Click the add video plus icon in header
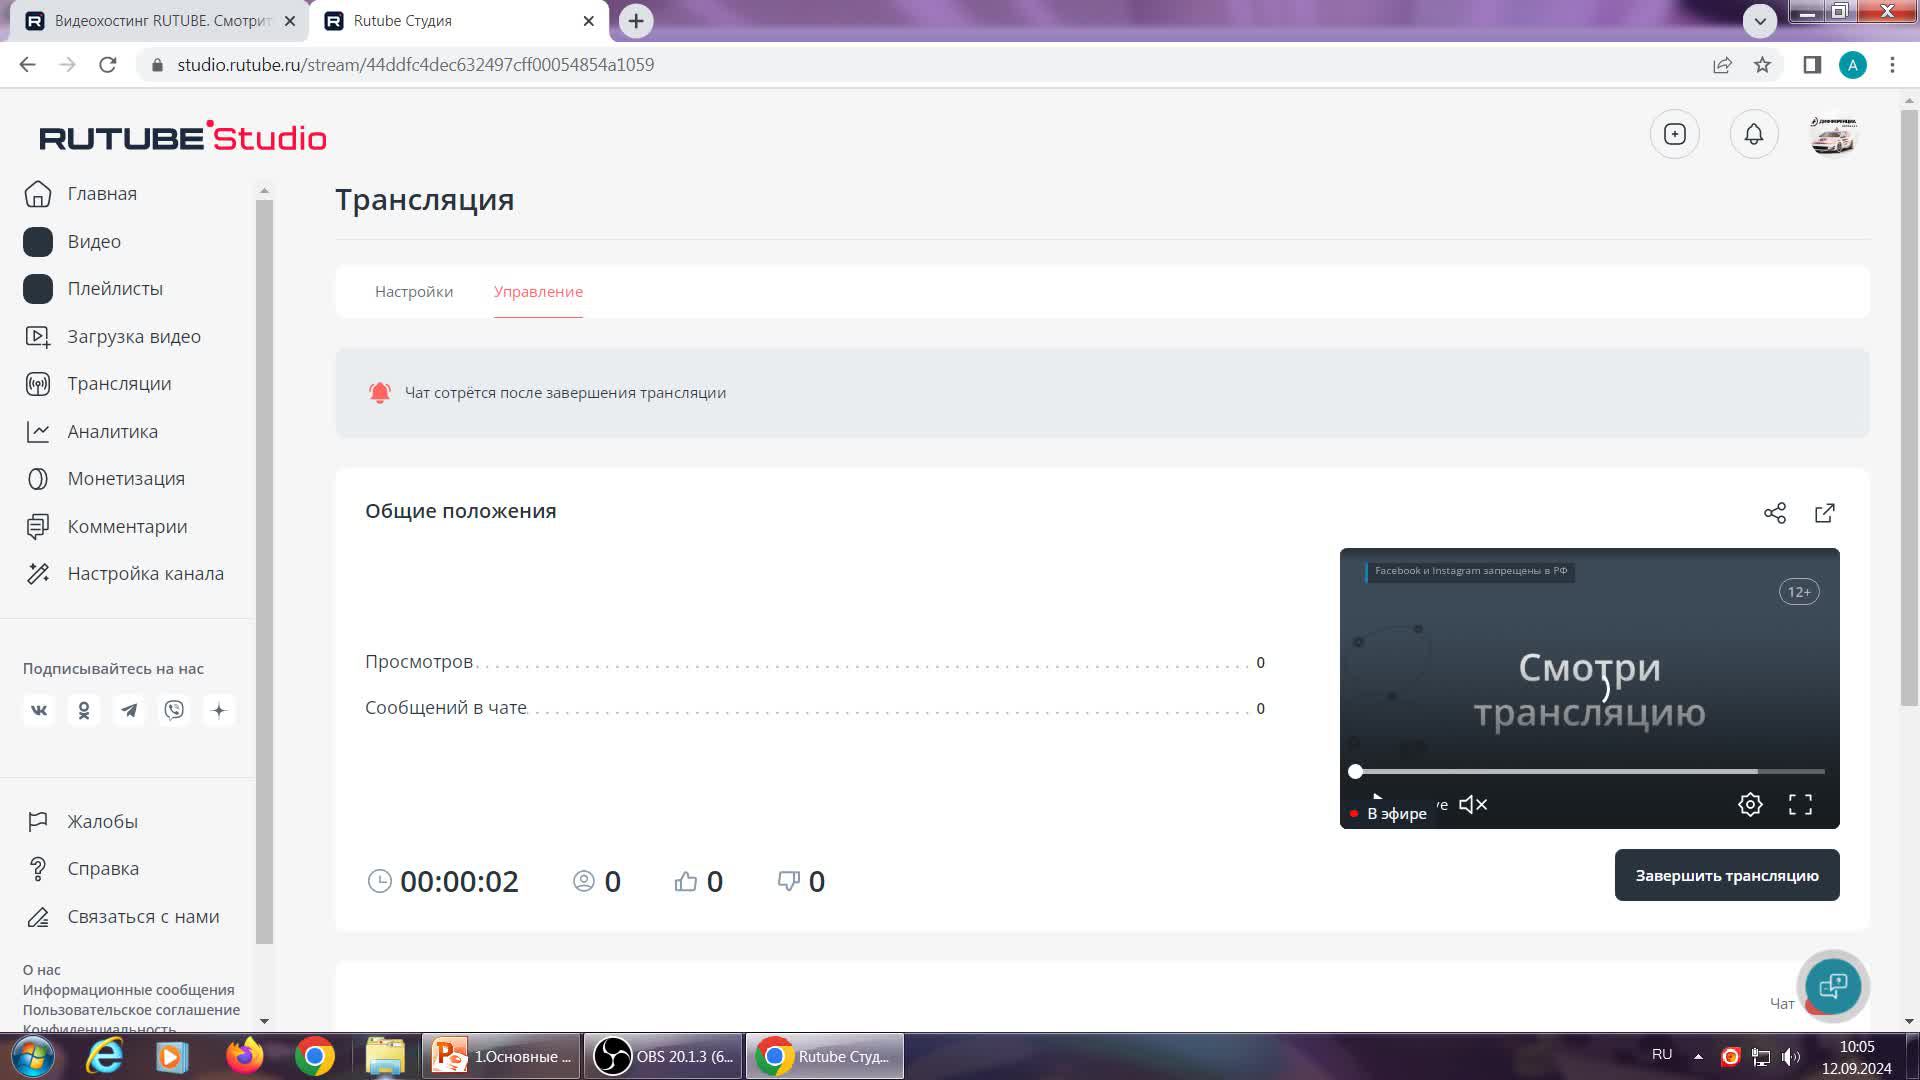1920x1080 pixels. (x=1675, y=134)
